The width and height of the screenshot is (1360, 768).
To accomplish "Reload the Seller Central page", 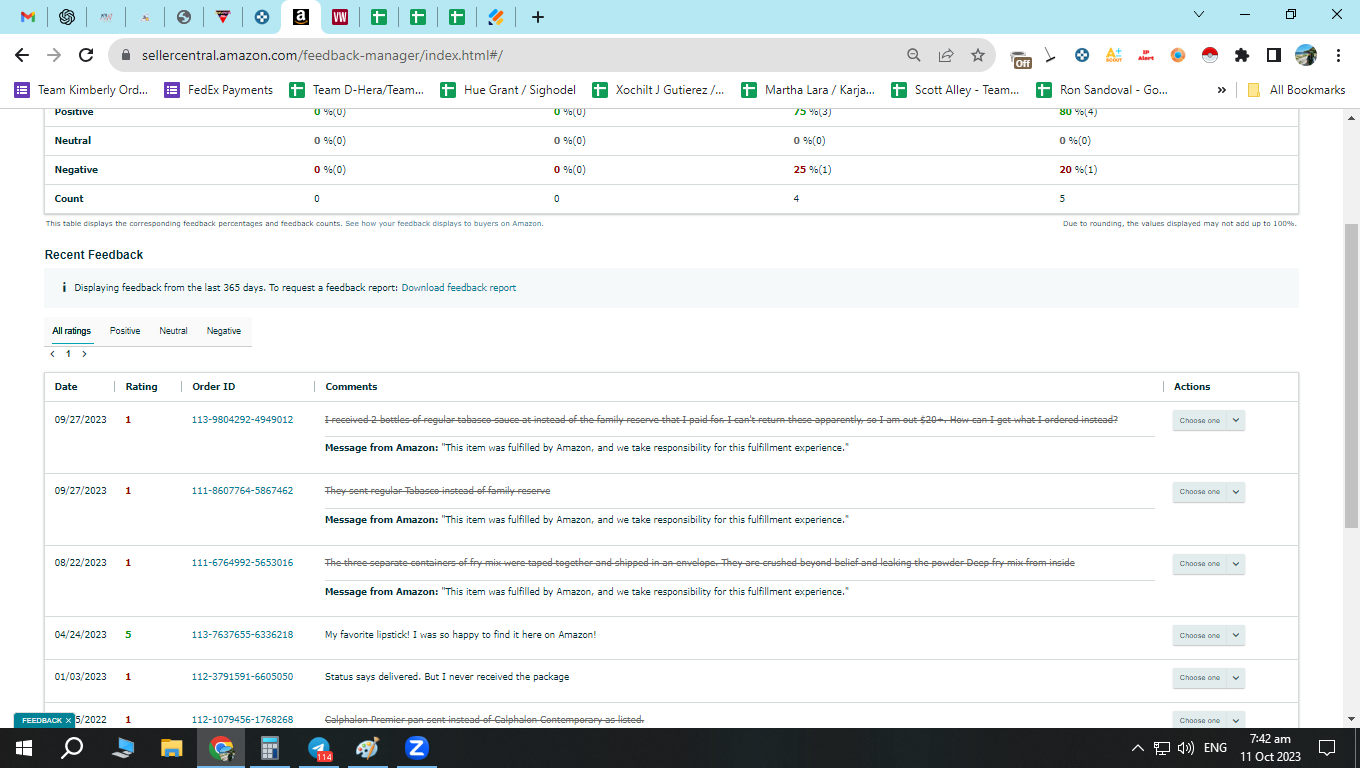I will point(86,55).
